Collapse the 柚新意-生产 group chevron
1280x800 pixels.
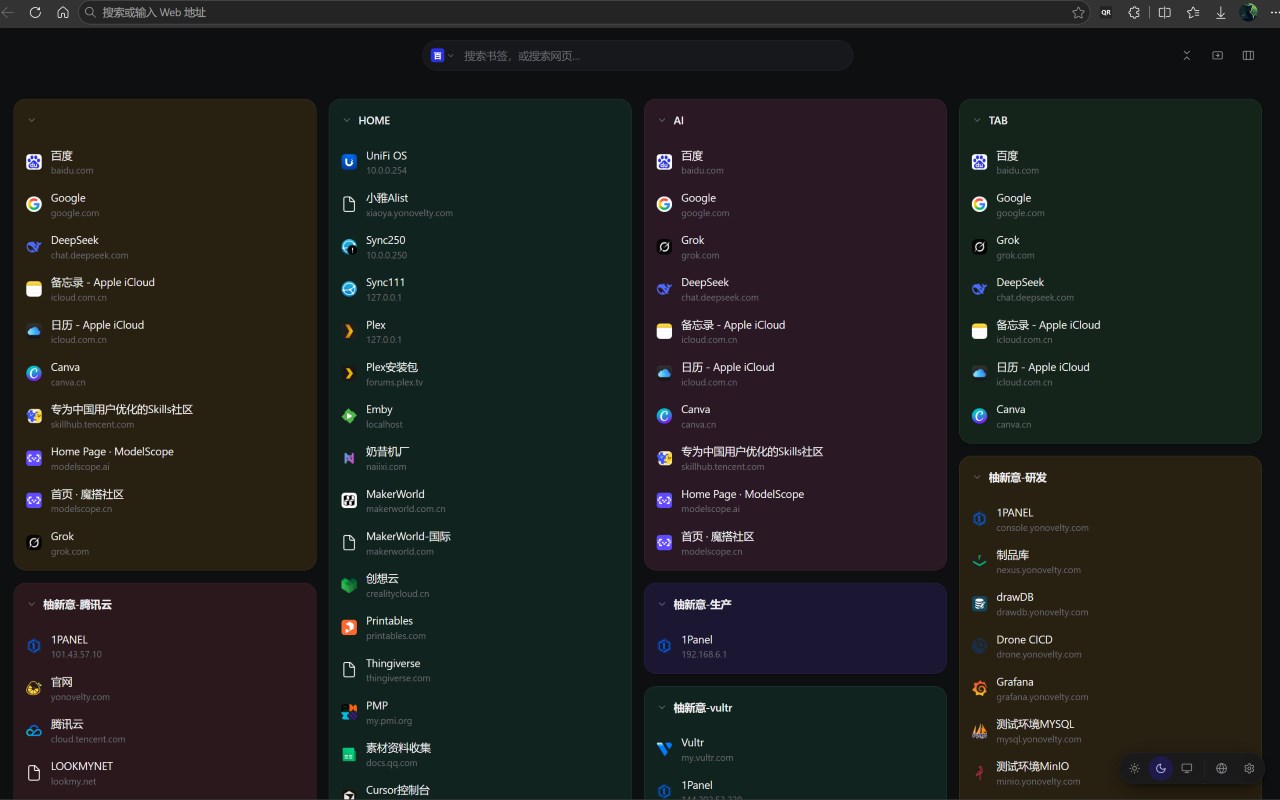tap(662, 604)
